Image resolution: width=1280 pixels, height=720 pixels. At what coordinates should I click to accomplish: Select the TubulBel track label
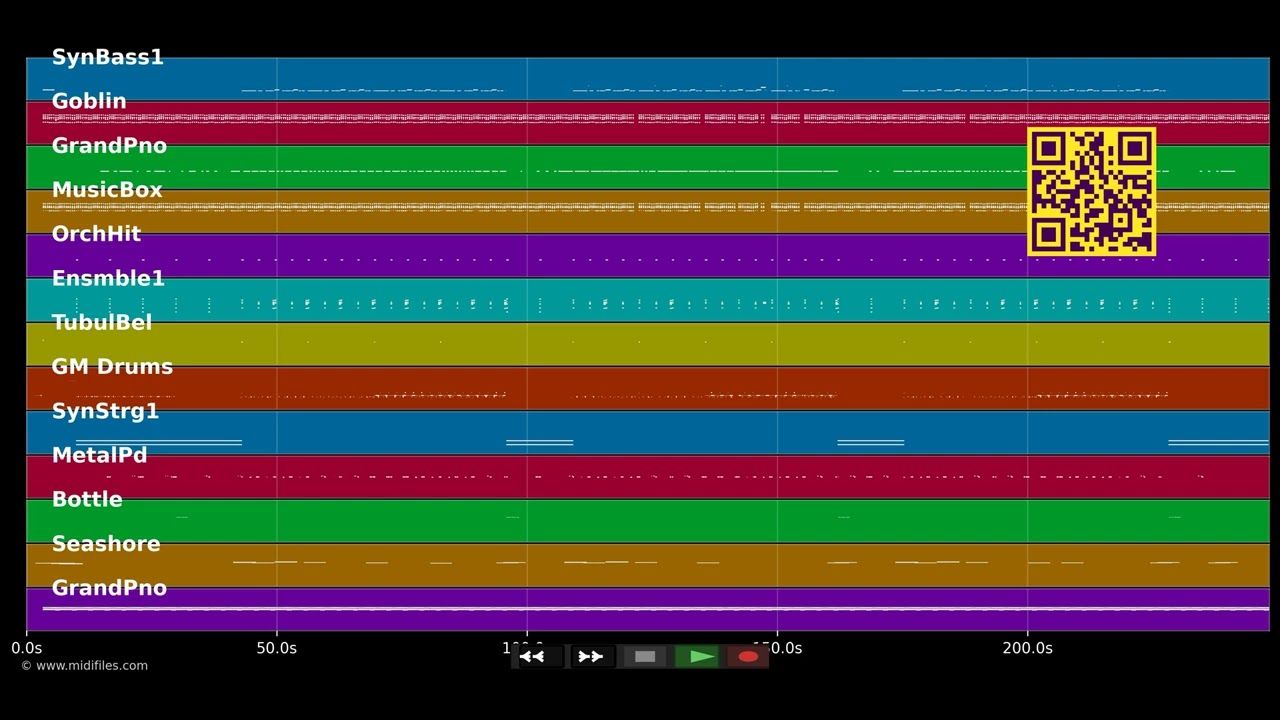(102, 322)
